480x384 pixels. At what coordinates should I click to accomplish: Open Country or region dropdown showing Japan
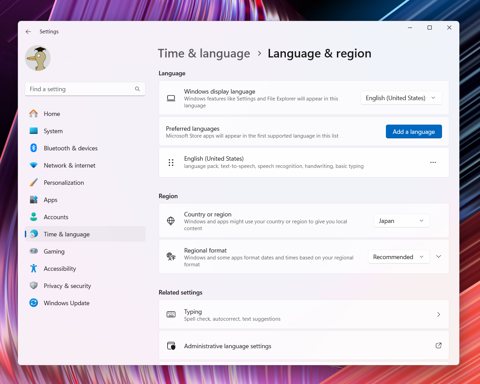point(401,221)
